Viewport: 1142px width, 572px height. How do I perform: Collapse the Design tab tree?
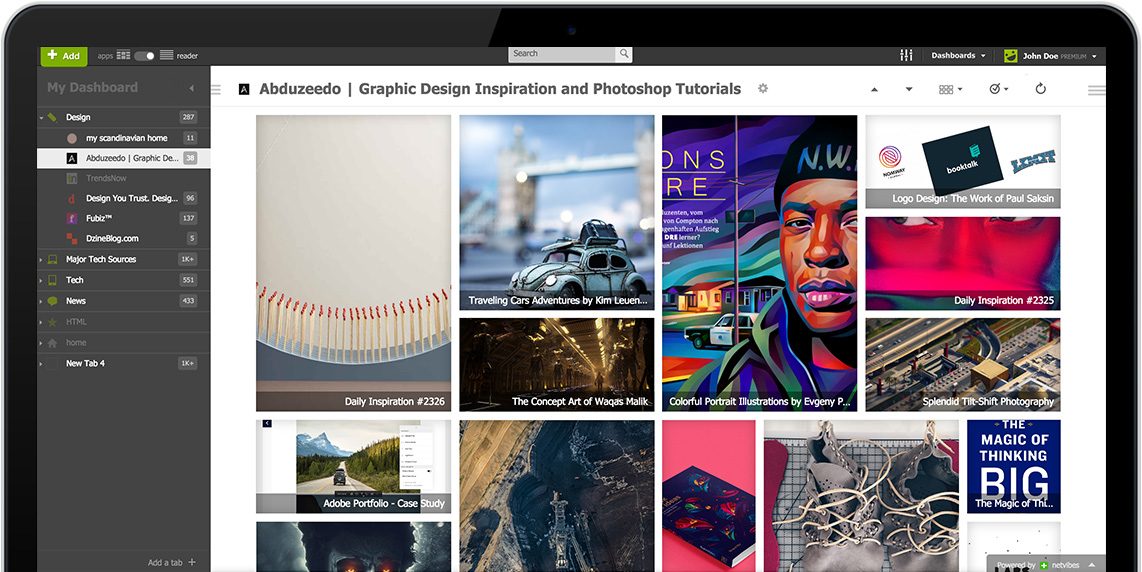click(x=42, y=118)
